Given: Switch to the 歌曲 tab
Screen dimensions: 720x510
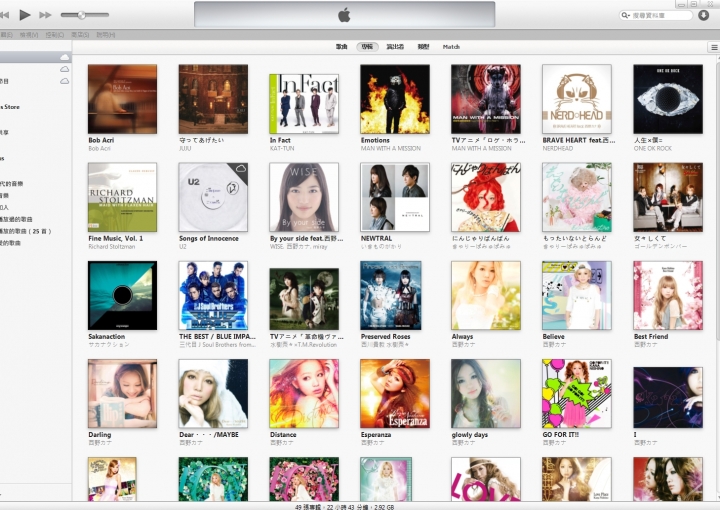Looking at the screenshot, I should tap(341, 47).
